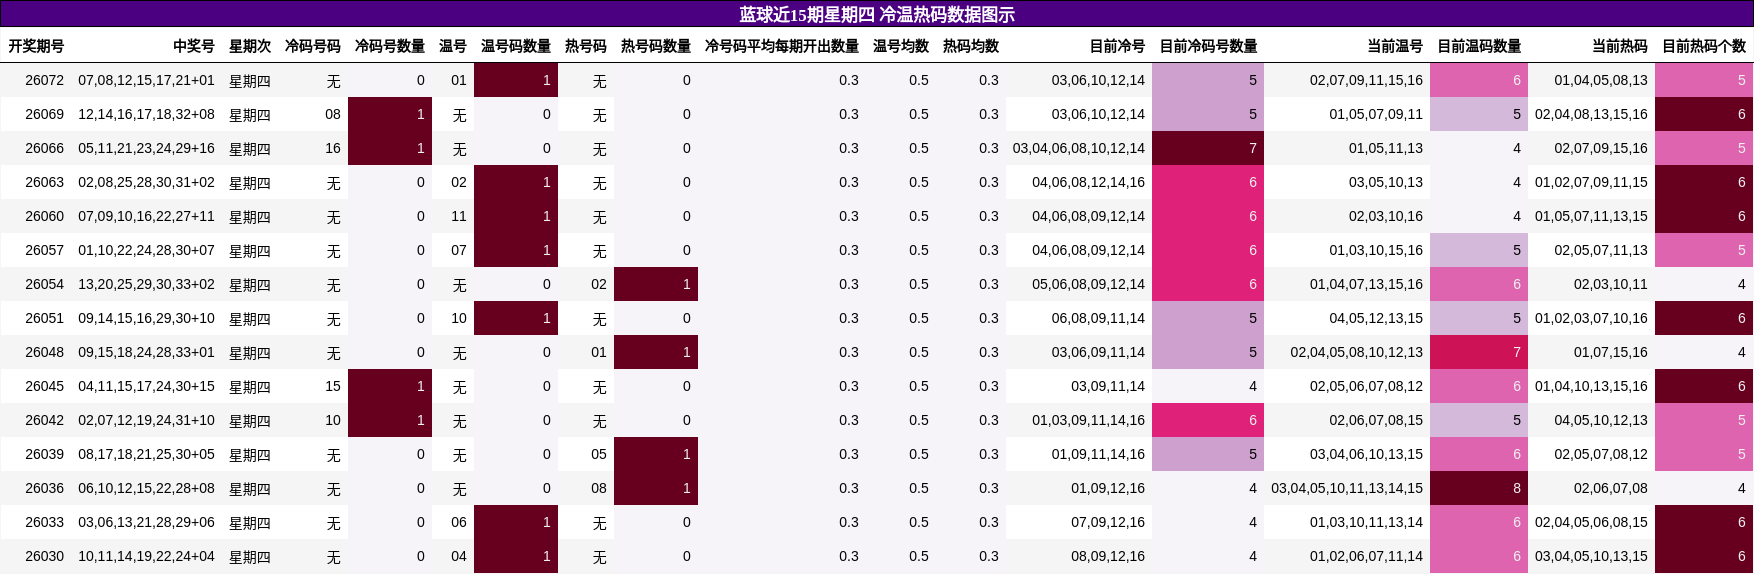Click the 星期次 column header

(250, 46)
